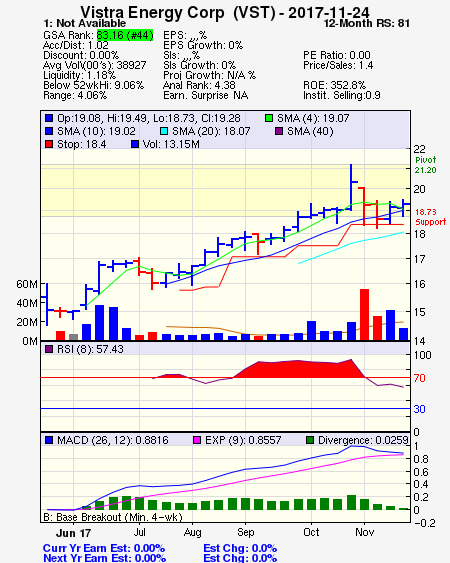Click the EXP (9): 0.8557 label
This screenshot has width=450, height=563.
243,440
